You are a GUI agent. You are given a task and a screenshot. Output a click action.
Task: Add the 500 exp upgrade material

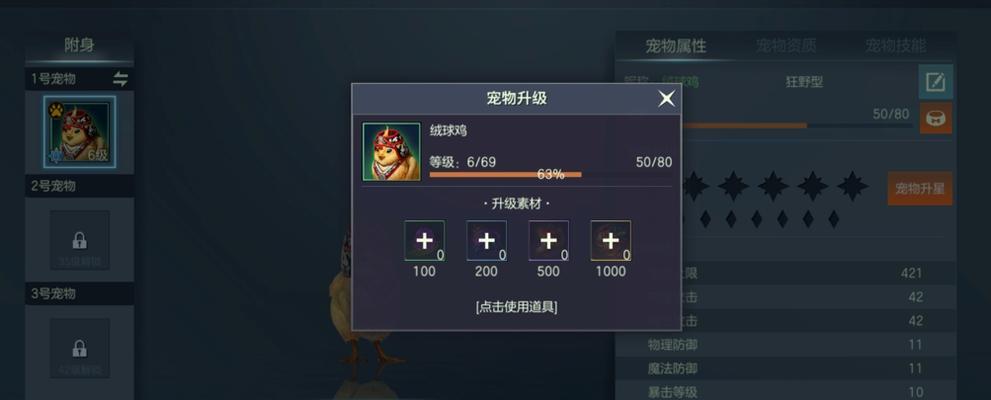click(548, 241)
